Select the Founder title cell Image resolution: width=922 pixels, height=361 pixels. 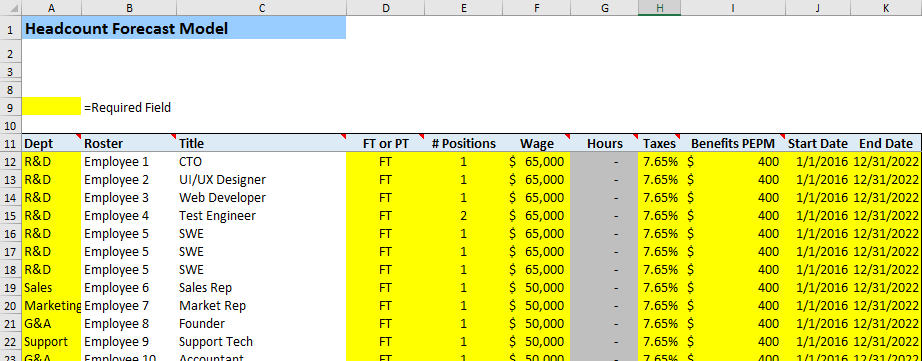261,324
